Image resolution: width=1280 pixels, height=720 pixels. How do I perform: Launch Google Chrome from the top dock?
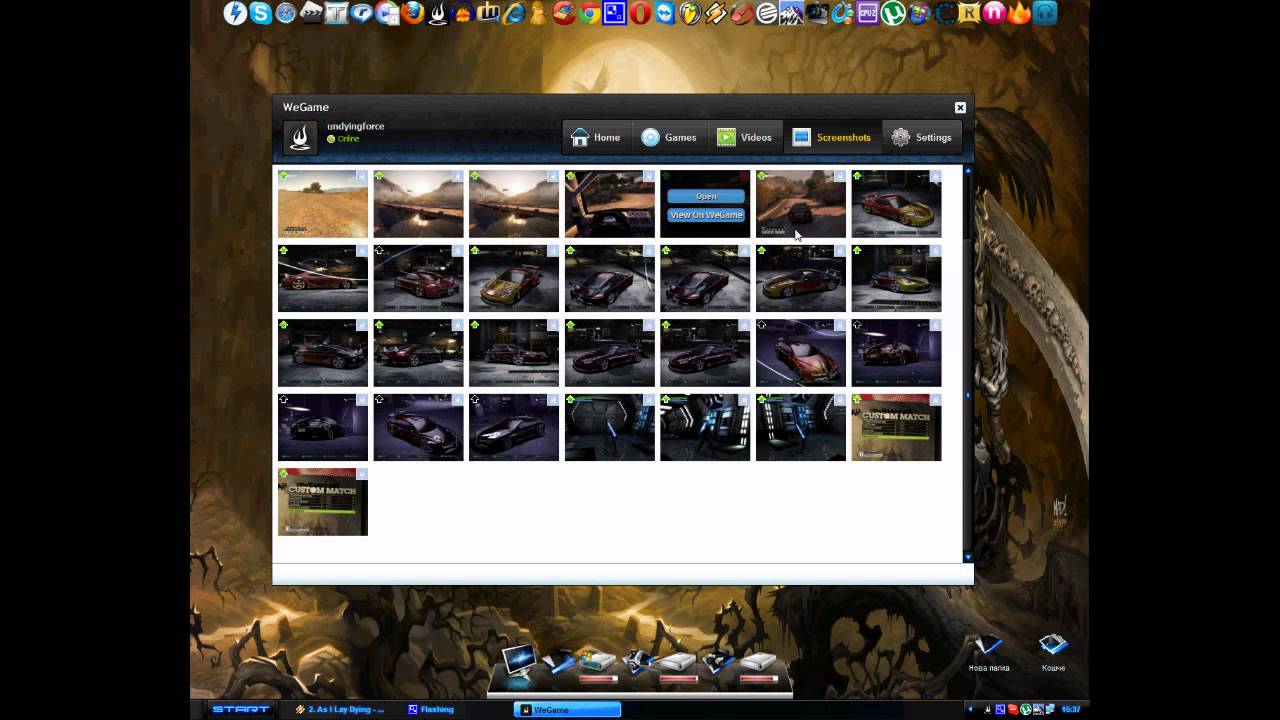coord(589,13)
